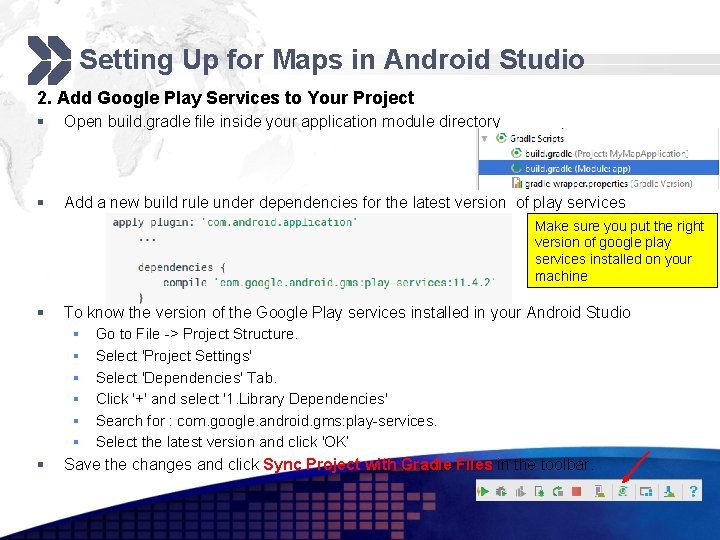Viewport: 720px width, 540px height.
Task: Click Attach Debugger to Android Process icon
Action: [x=539, y=491]
